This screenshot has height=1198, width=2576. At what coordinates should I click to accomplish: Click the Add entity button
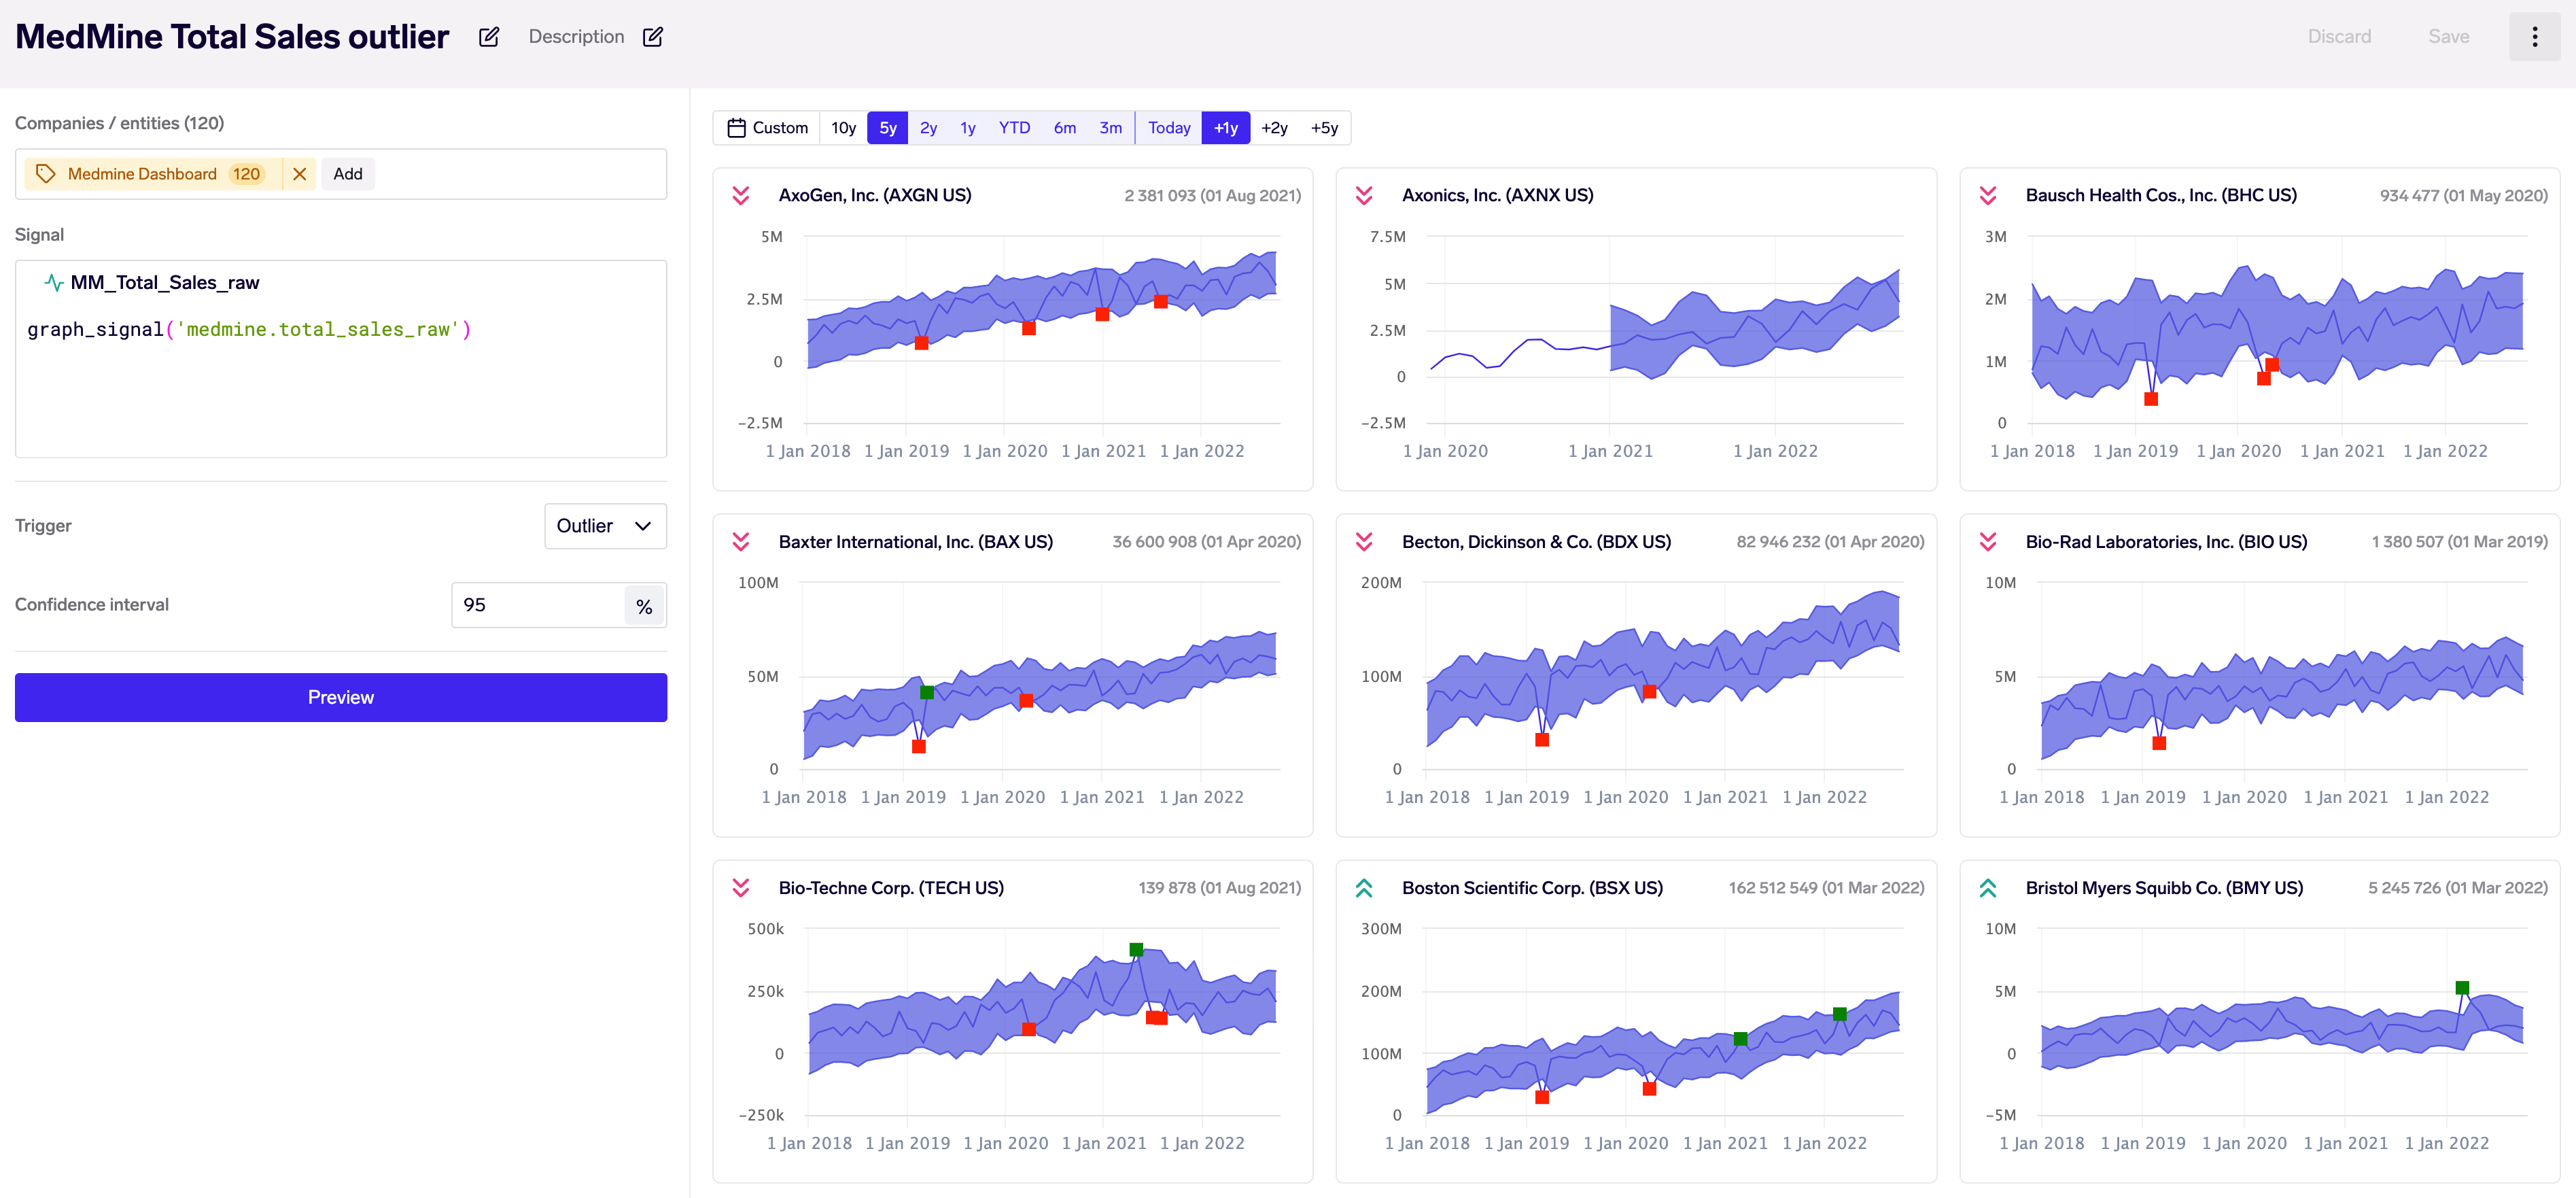[x=348, y=174]
